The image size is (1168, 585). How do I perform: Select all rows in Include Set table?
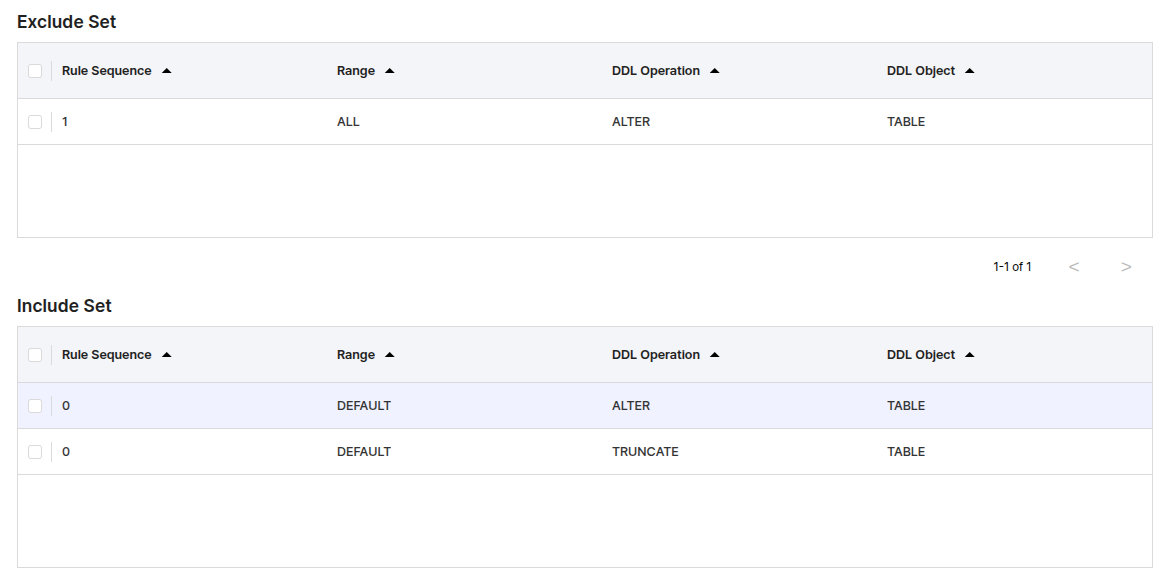point(35,355)
